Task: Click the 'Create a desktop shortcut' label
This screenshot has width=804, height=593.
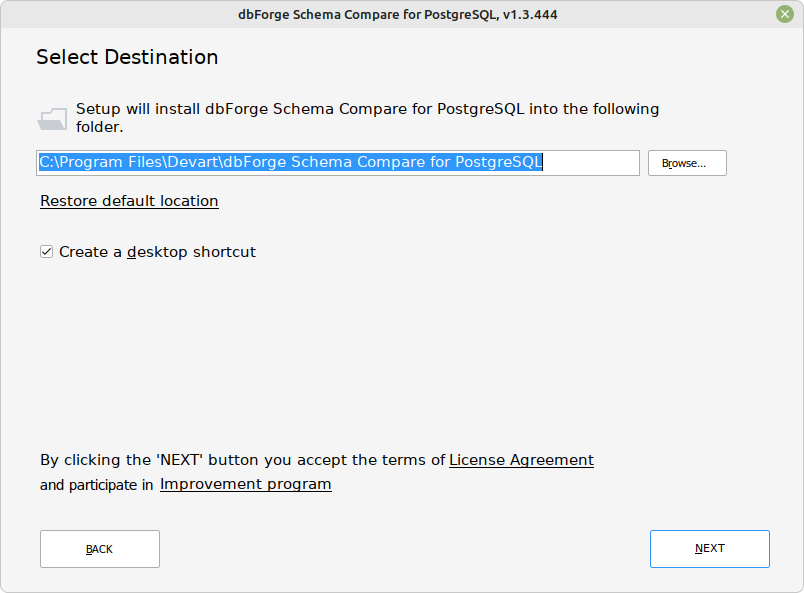Action: (x=157, y=252)
